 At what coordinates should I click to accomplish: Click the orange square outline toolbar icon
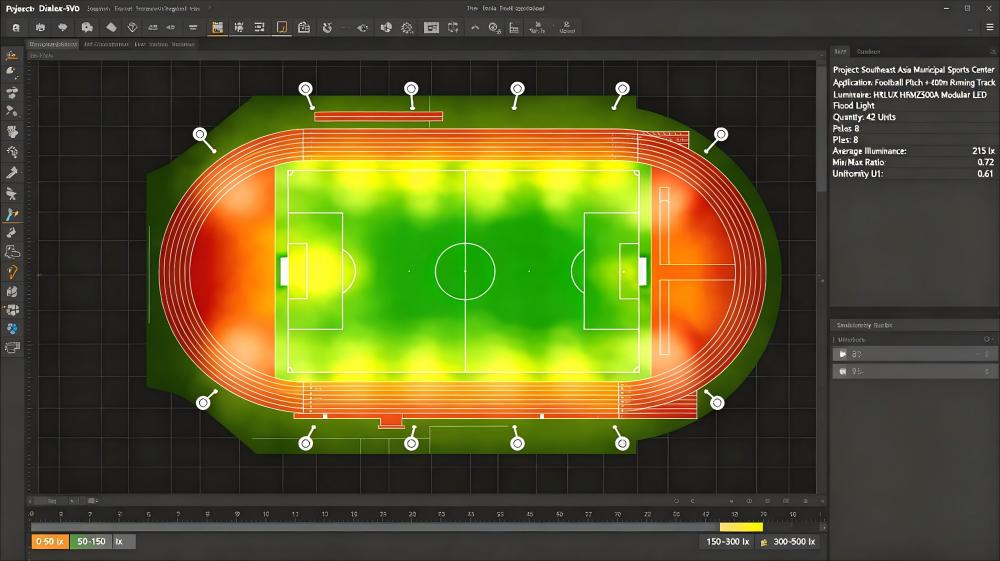282,27
